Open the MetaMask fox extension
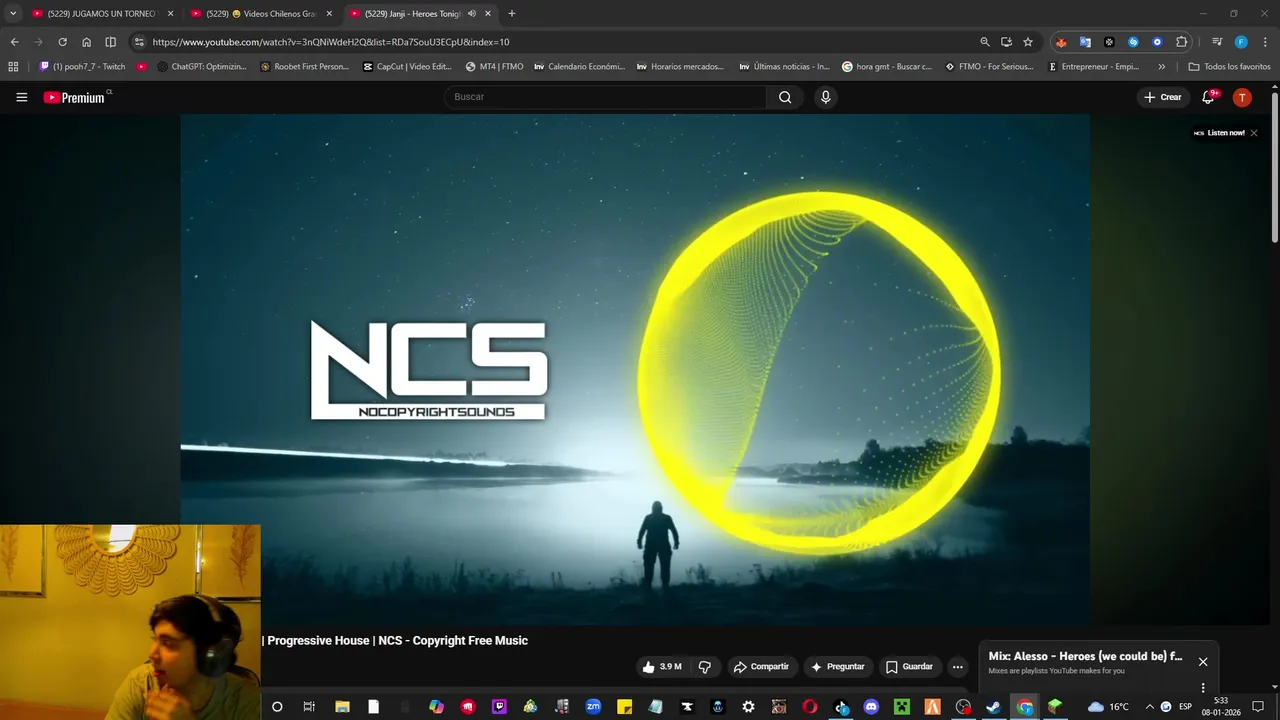 click(x=1061, y=42)
